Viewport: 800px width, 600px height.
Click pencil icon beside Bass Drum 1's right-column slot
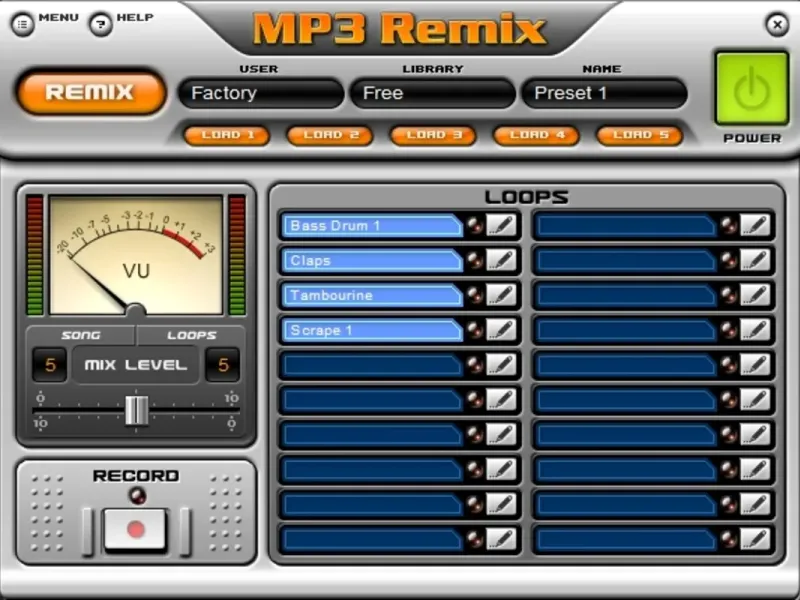(755, 225)
